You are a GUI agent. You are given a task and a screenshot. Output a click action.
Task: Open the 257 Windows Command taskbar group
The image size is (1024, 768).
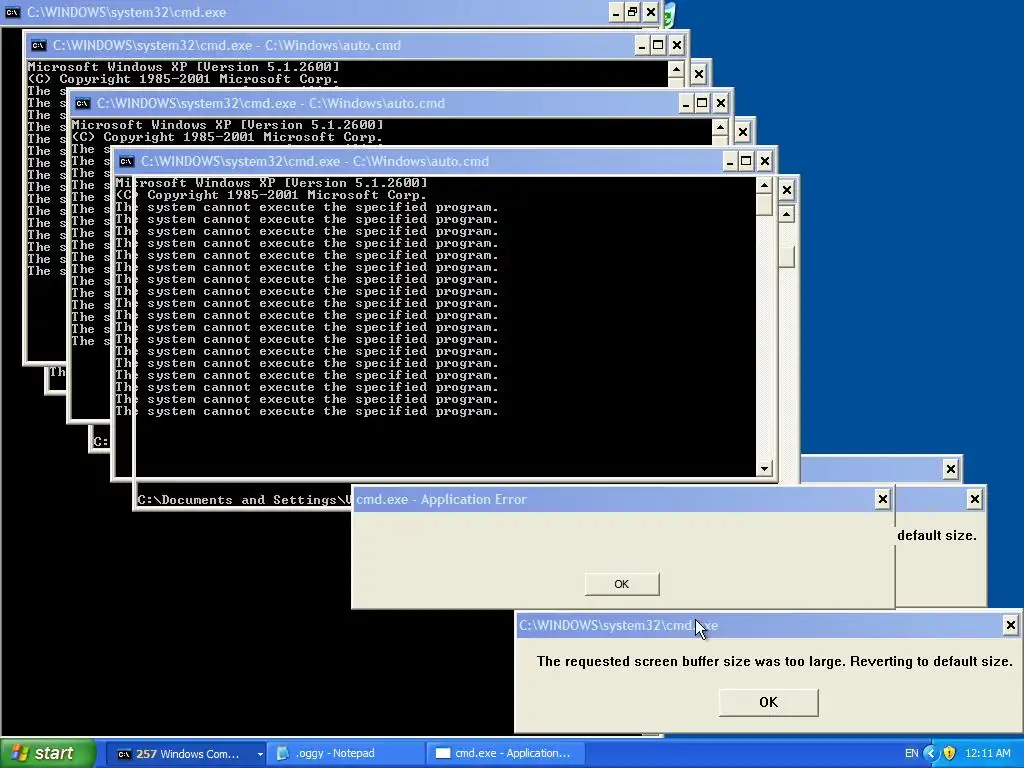[187, 754]
